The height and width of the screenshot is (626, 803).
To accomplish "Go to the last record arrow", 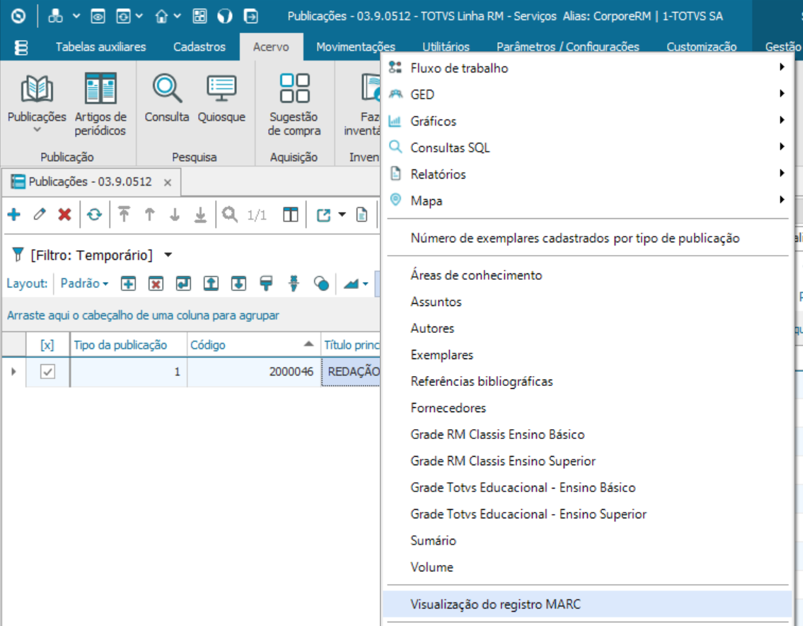I will 200,214.
